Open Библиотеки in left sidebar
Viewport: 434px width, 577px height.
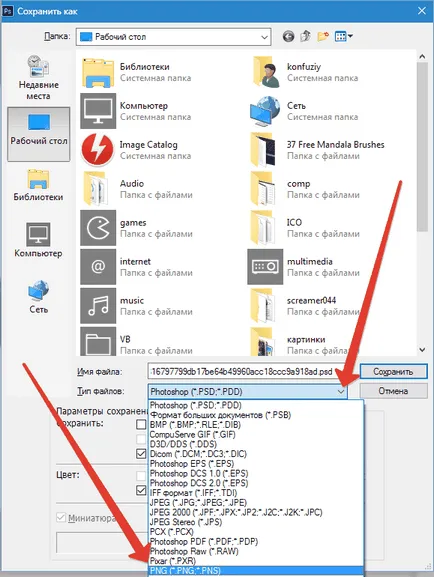point(38,185)
